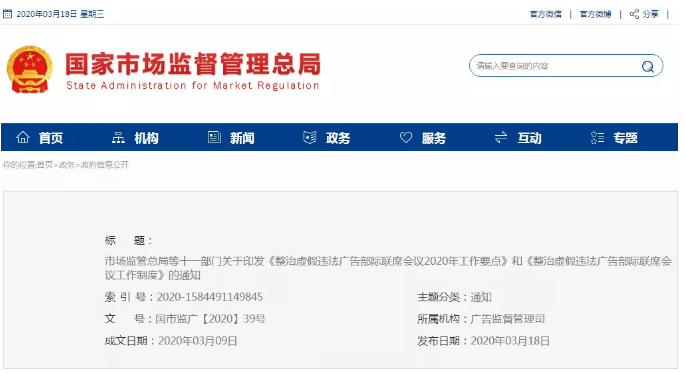Click the heart icon beside 服务
This screenshot has height=373, width=685.
[406, 138]
